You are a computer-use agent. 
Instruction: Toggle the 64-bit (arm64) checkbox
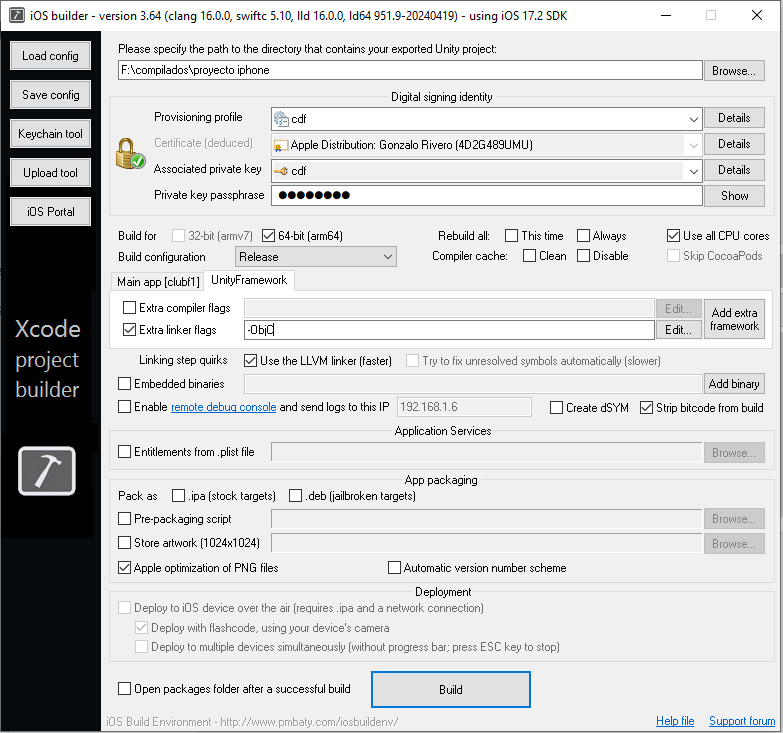click(269, 236)
